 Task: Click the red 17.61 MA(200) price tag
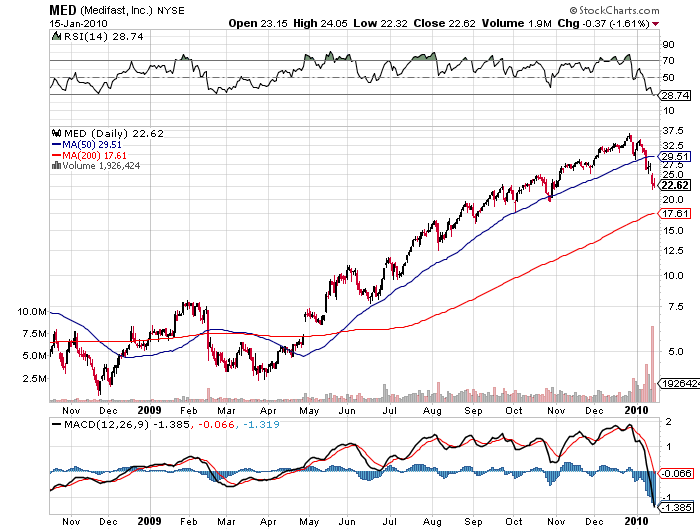tap(675, 213)
